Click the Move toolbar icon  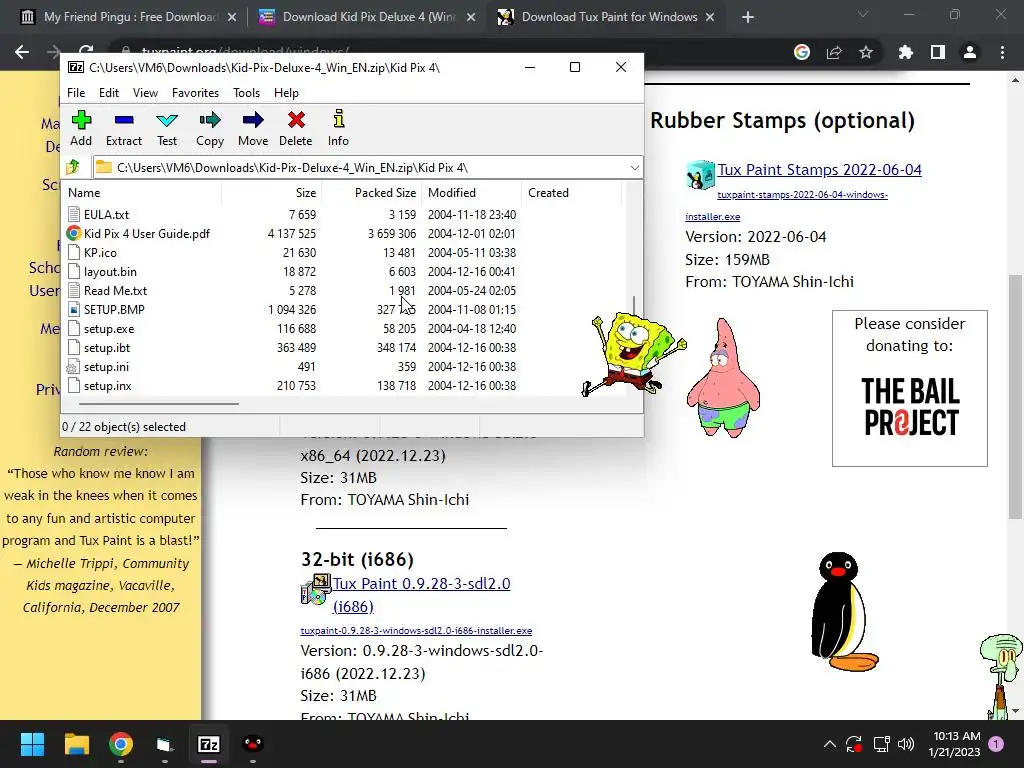[x=253, y=129]
